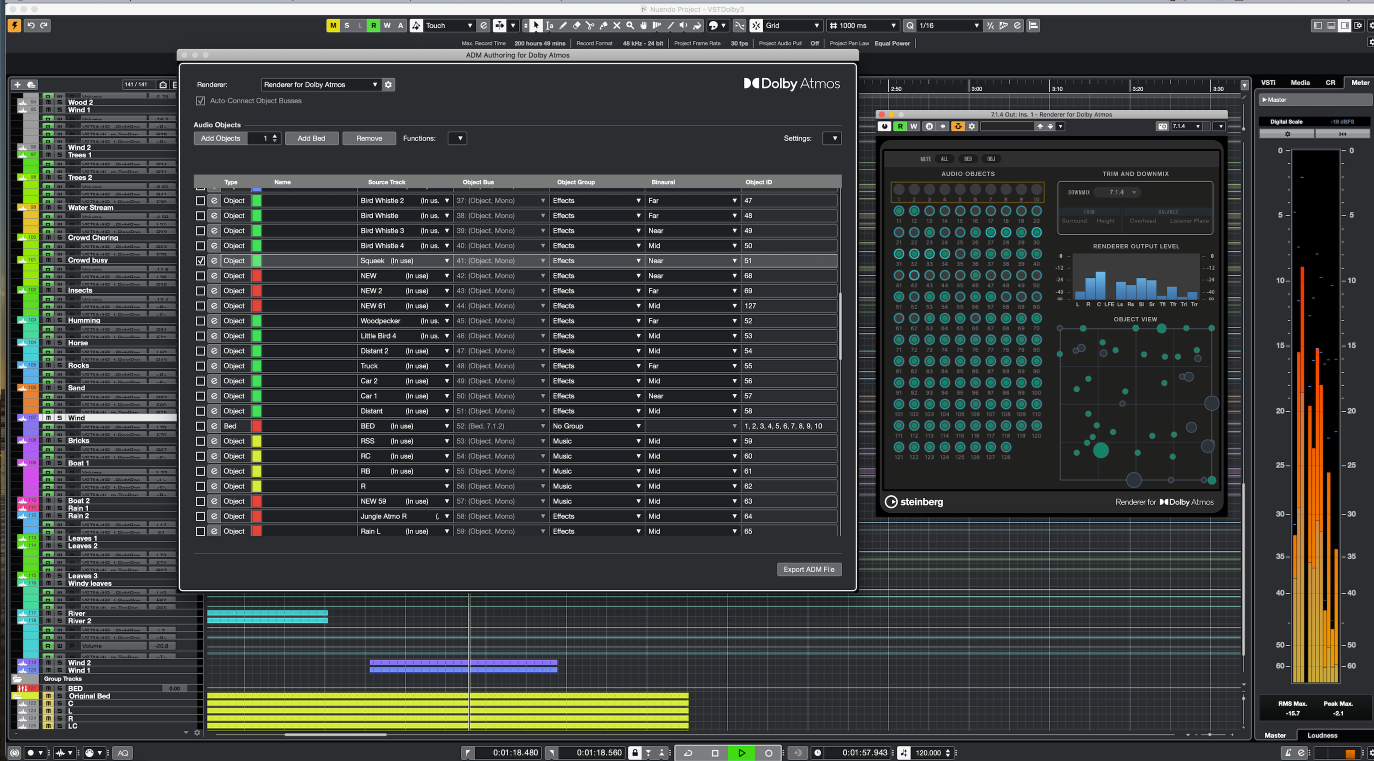Open renderer settings gear next to Renderer dropdown
This screenshot has width=1374, height=761.
(x=389, y=85)
